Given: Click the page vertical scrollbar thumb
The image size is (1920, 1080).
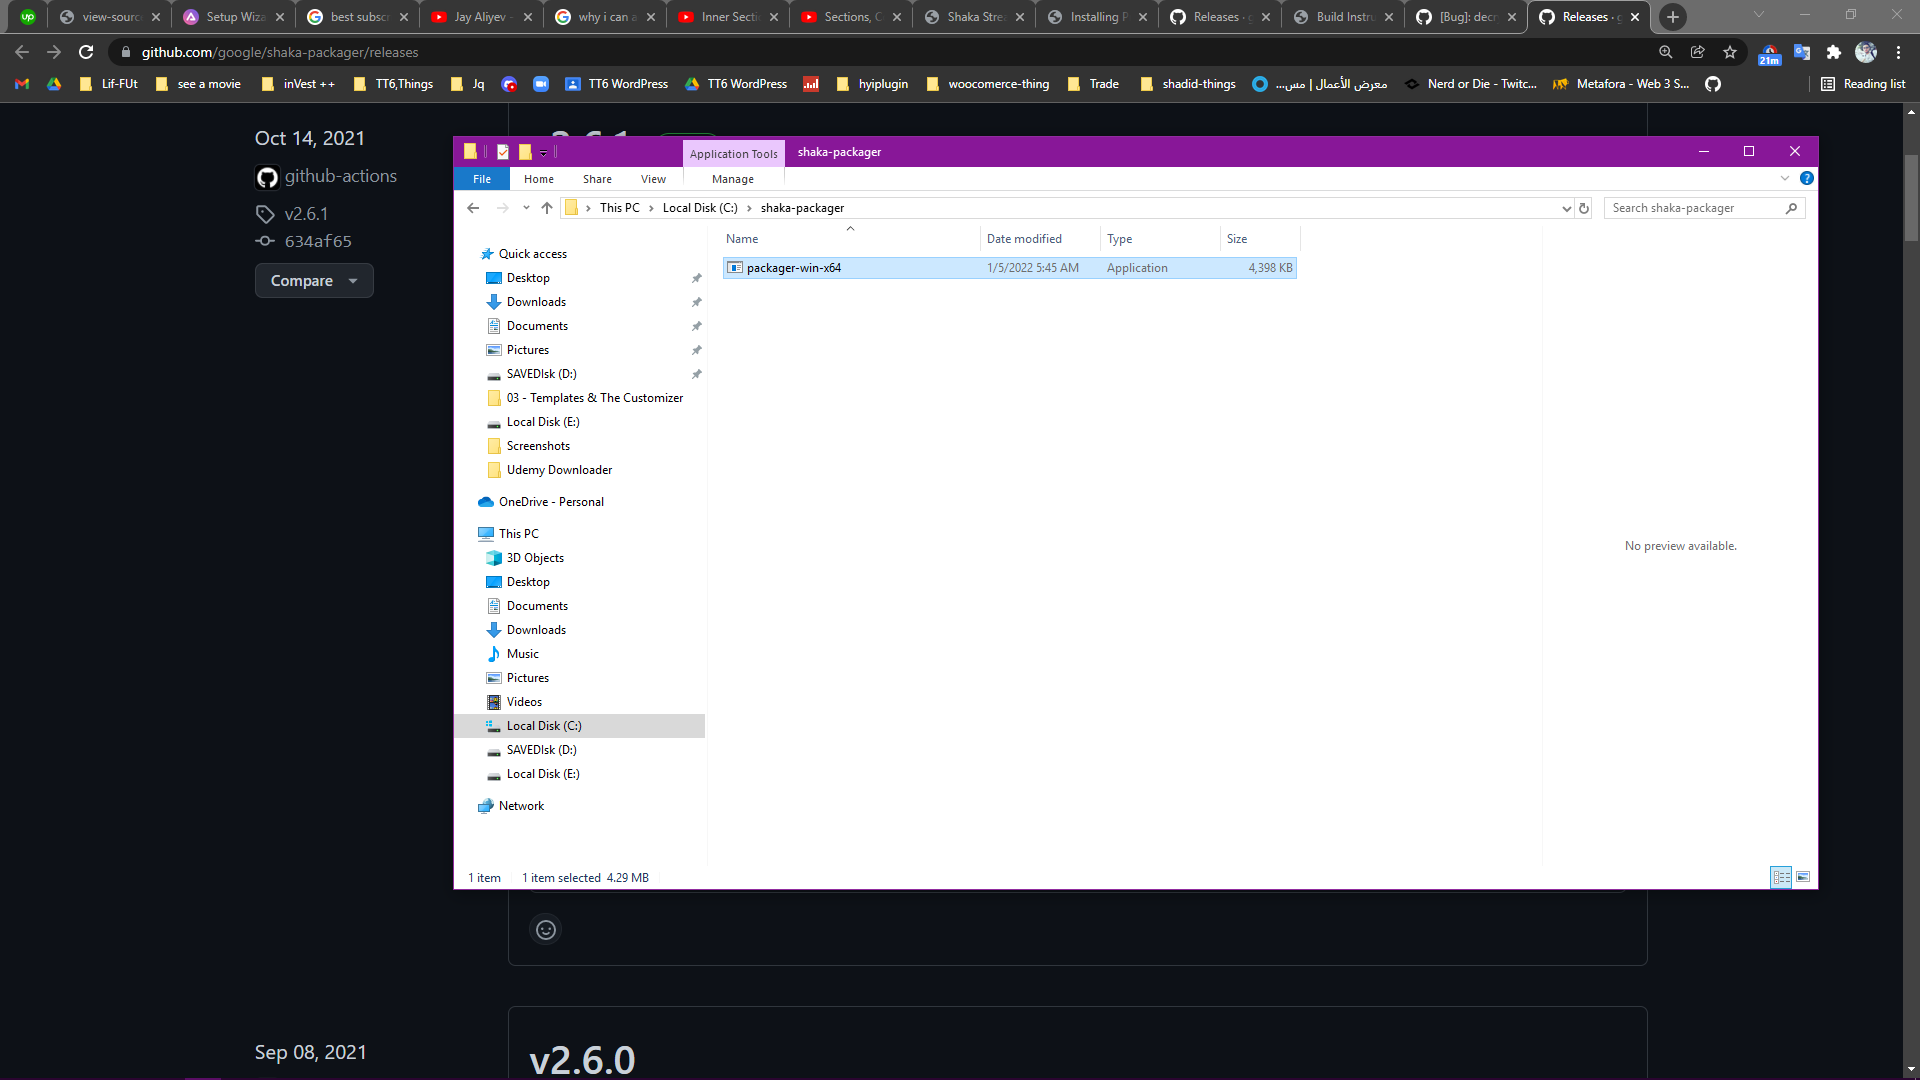Looking at the screenshot, I should coord(1911,198).
